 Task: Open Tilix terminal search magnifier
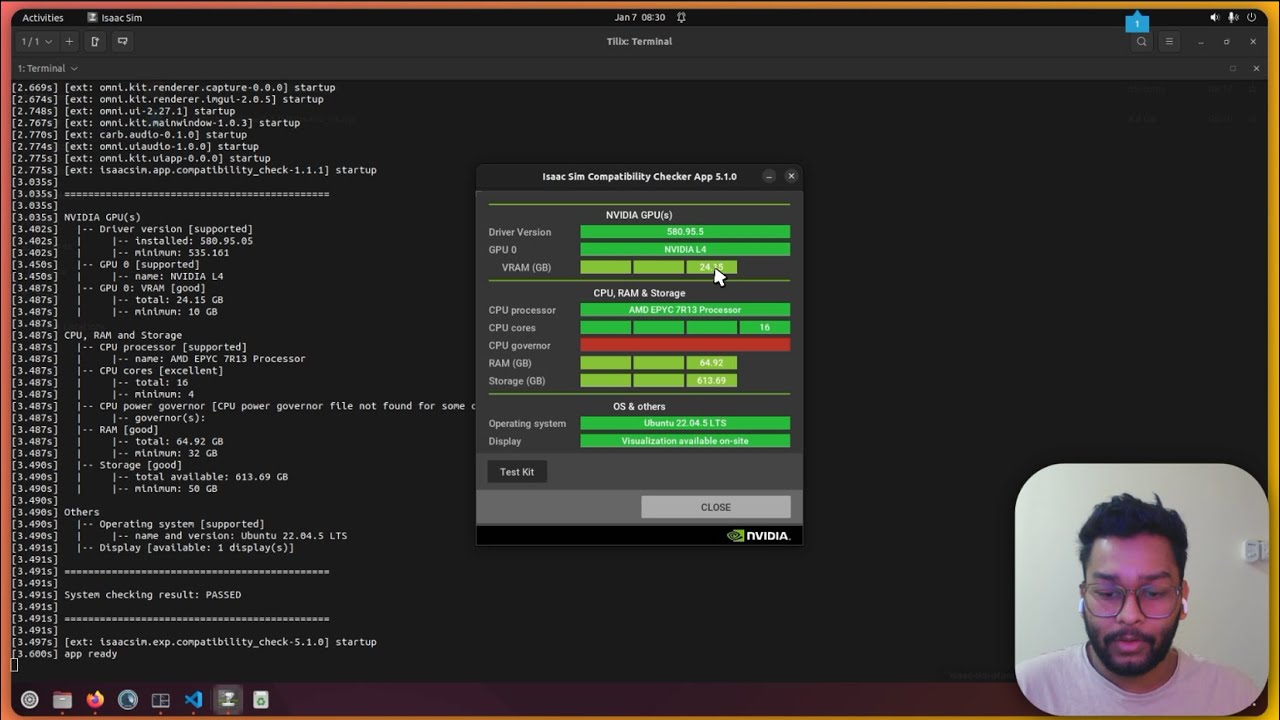[x=1141, y=41]
